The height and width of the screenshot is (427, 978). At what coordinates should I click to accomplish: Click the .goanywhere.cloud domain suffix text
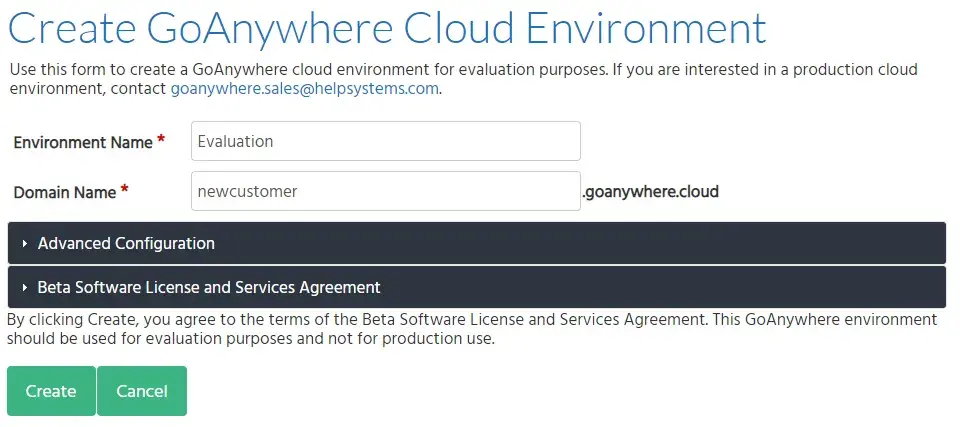coord(650,191)
